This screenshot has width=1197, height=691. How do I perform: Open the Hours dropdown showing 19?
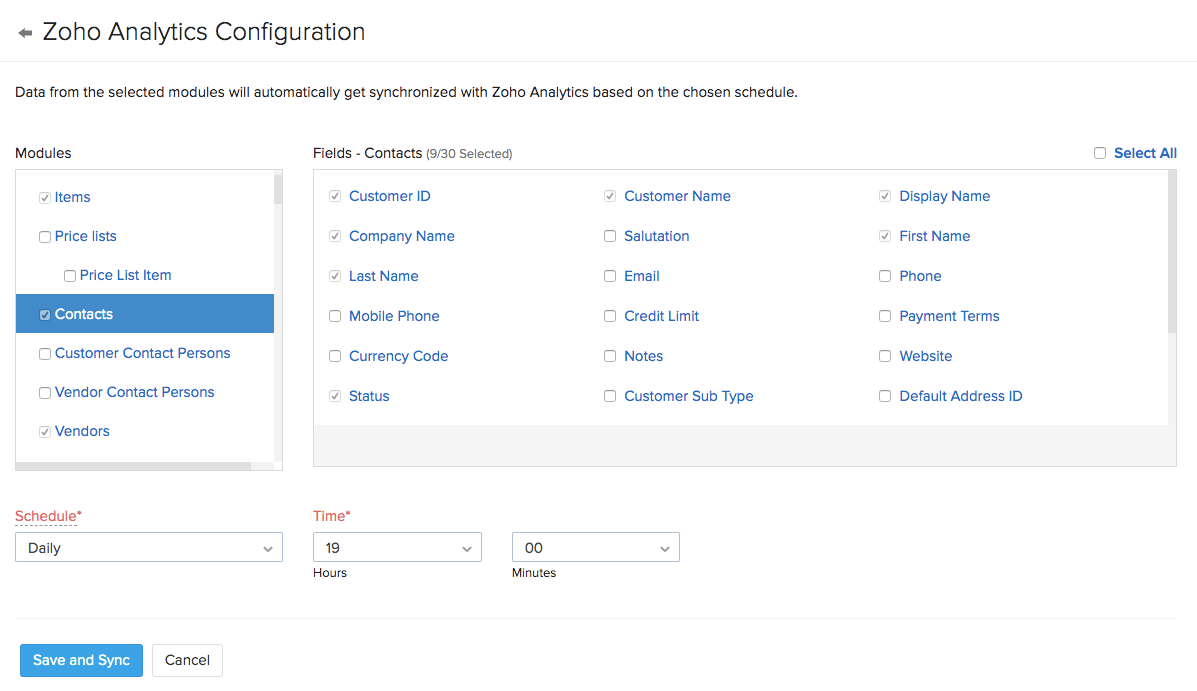point(397,547)
